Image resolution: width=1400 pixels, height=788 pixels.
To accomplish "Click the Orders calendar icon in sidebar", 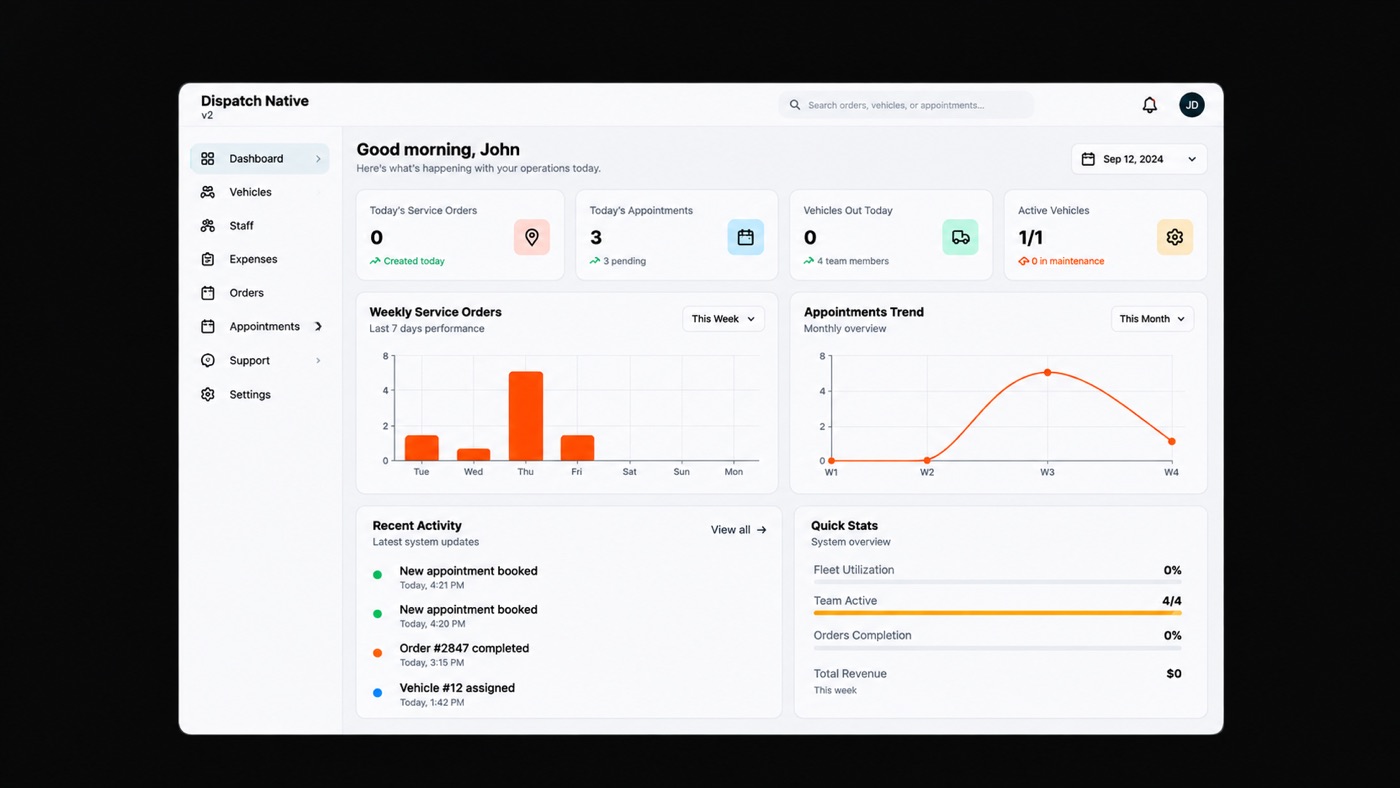I will pos(208,293).
